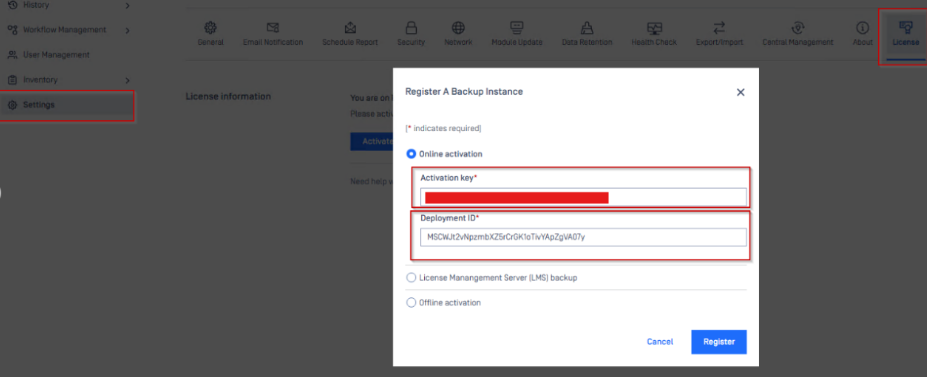Expand the History sidebar chevron
The height and width of the screenshot is (377, 927).
click(x=127, y=5)
